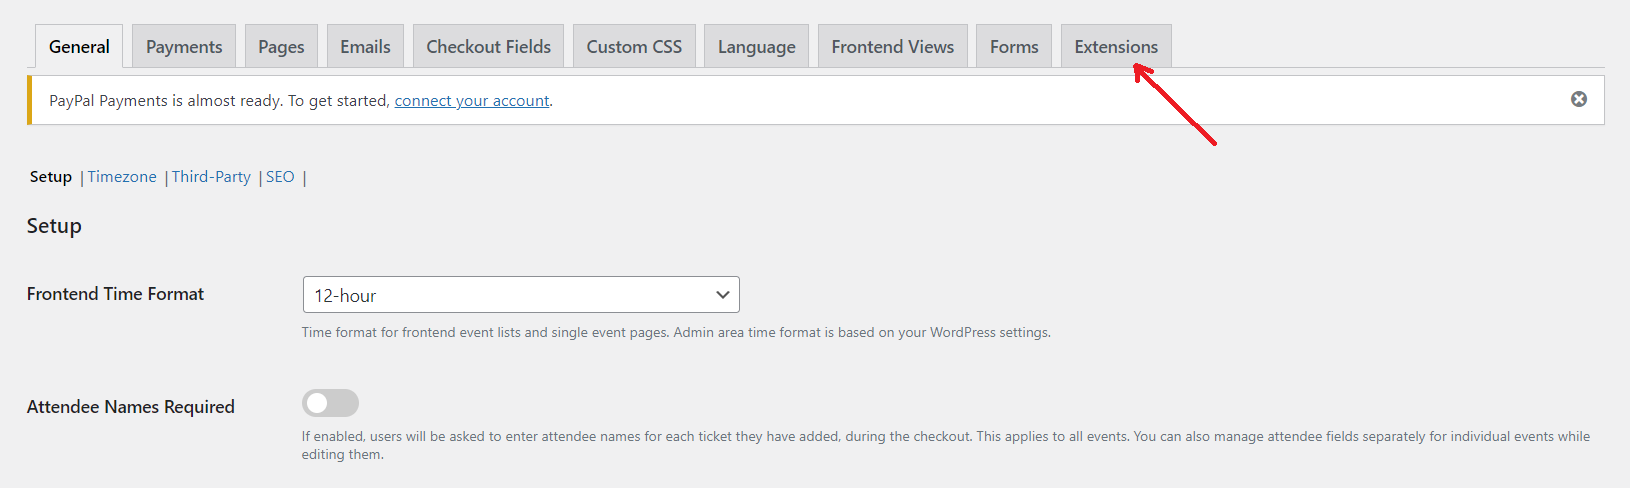Click the Attendee Names Required label
Screen dimensions: 1630x488
coord(131,407)
